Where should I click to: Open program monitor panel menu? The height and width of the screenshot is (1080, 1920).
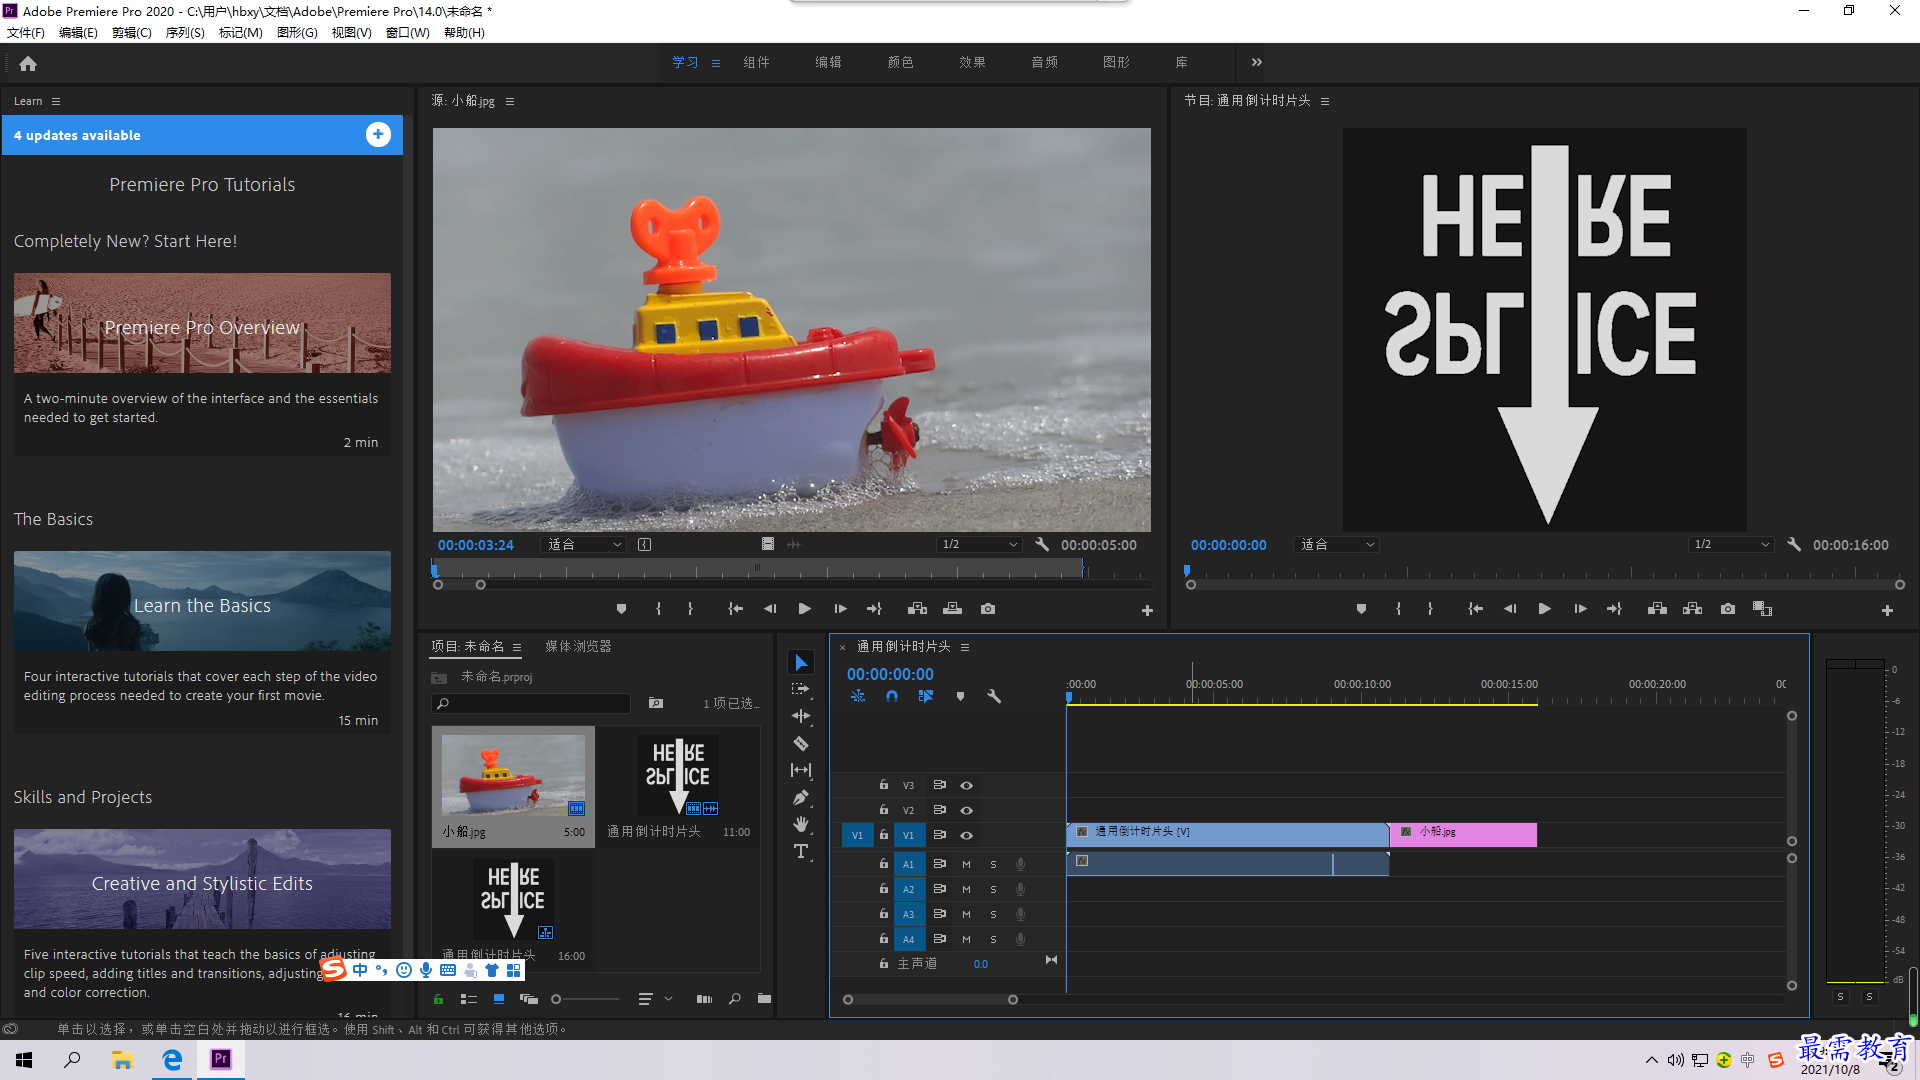pos(1325,101)
